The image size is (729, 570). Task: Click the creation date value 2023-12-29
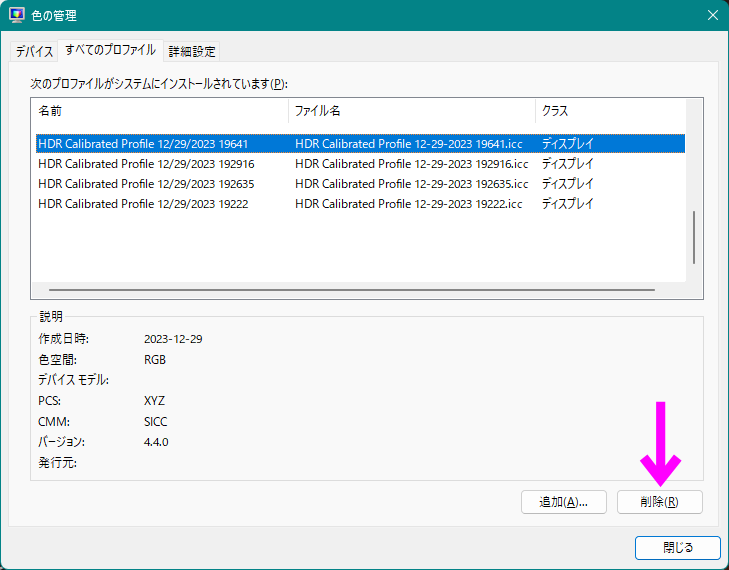(x=173, y=339)
